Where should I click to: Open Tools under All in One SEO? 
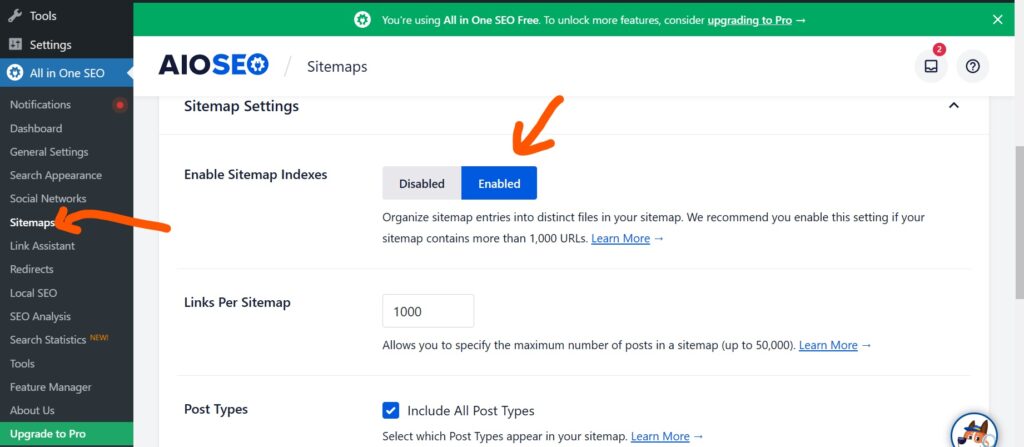22,363
